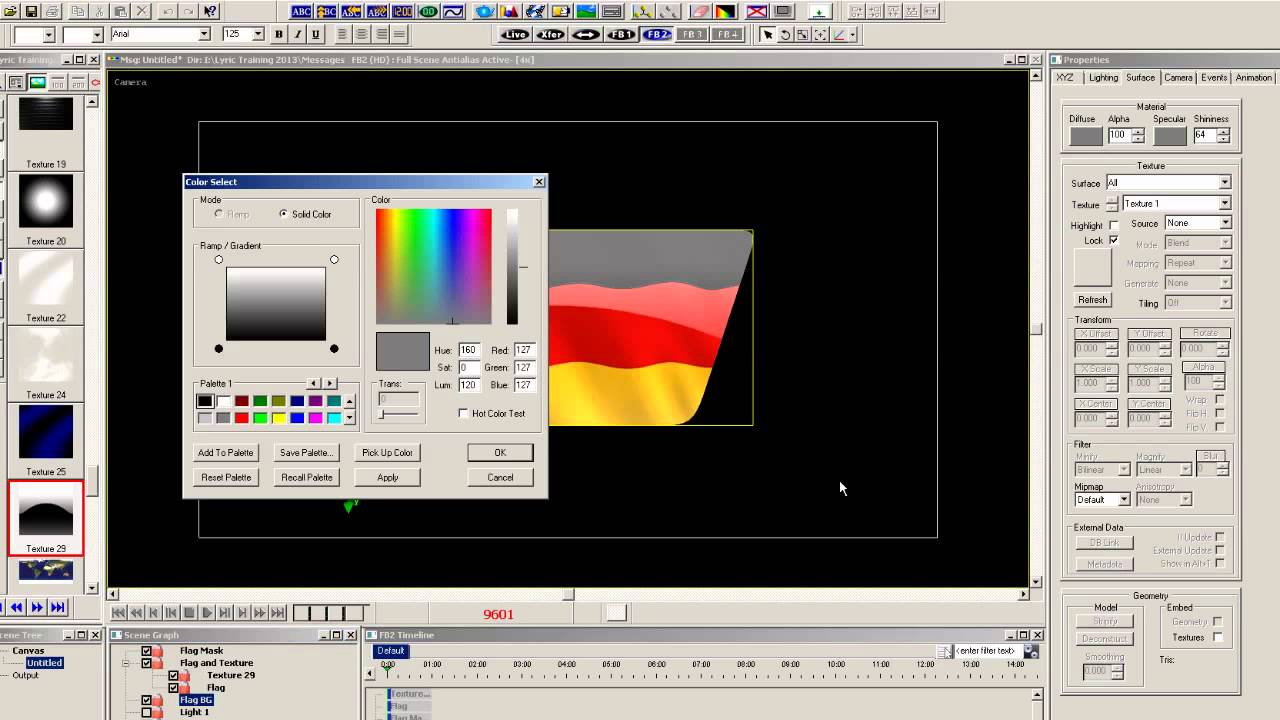Toggle underline text formatting
The image size is (1280, 720).
click(x=315, y=34)
